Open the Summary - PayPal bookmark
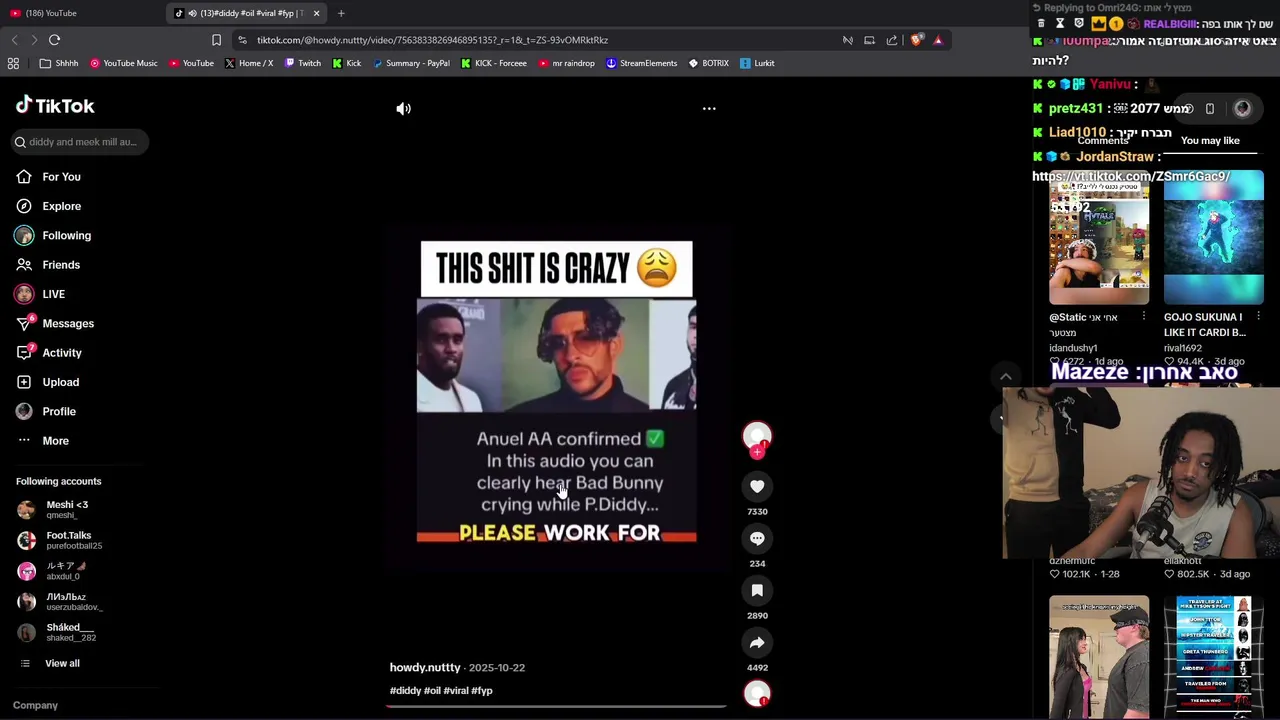1280x720 pixels. [410, 63]
